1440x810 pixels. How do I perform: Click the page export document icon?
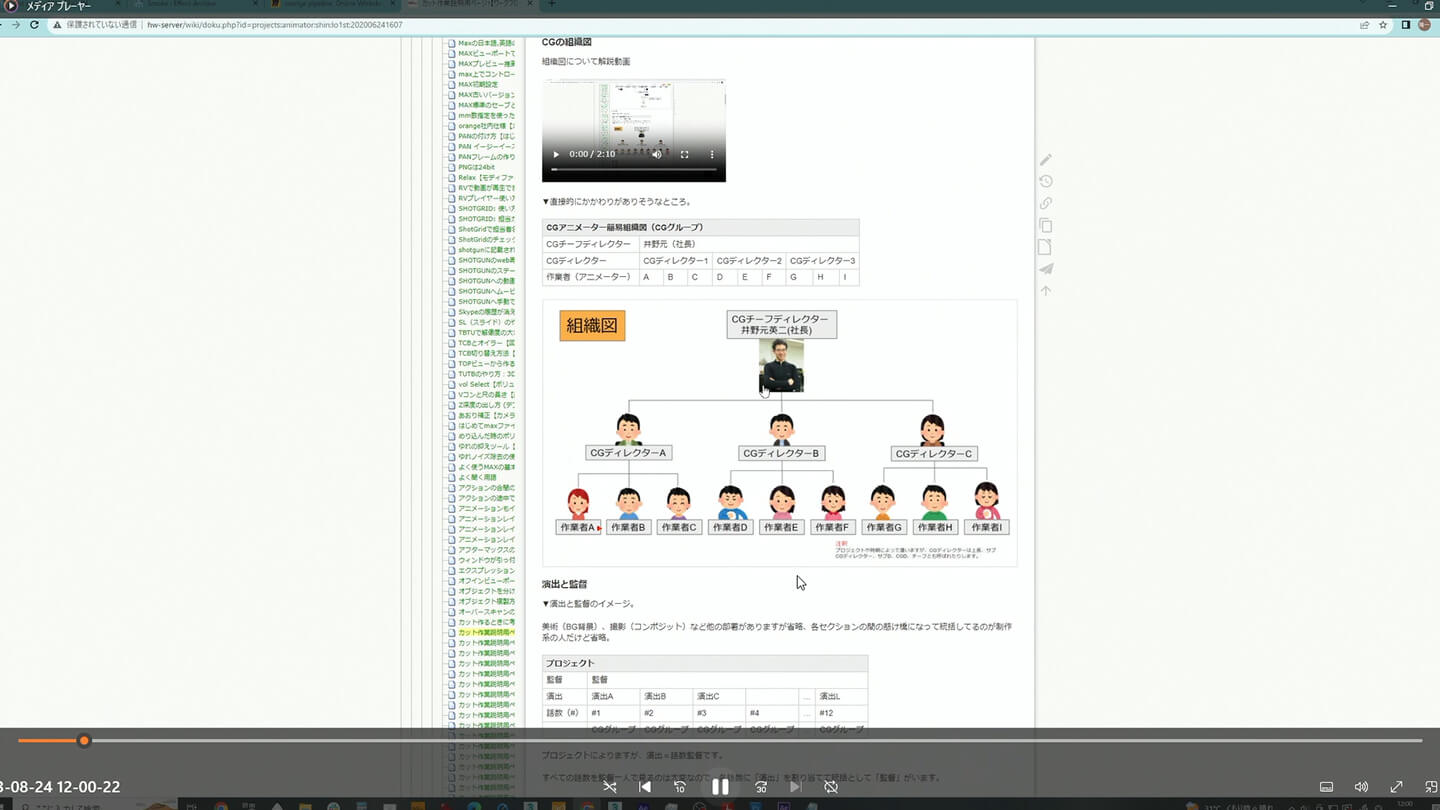[1046, 247]
